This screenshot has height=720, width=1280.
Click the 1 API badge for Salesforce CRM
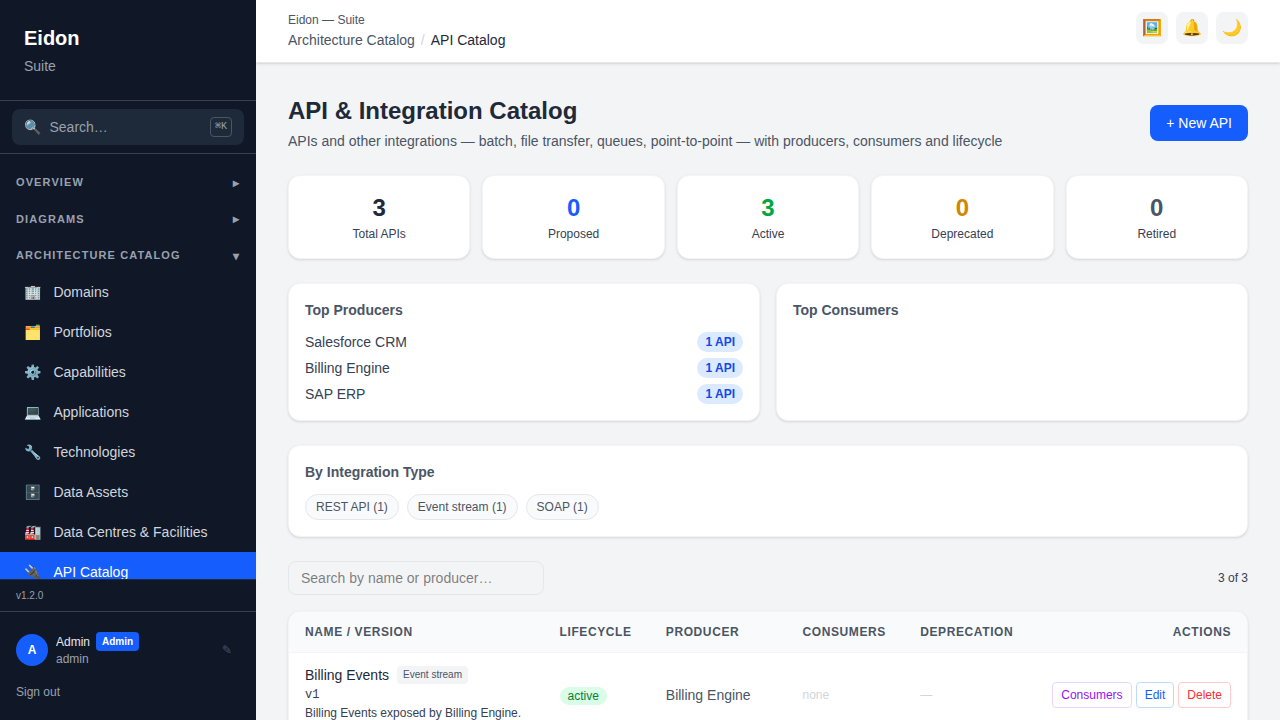coord(720,342)
